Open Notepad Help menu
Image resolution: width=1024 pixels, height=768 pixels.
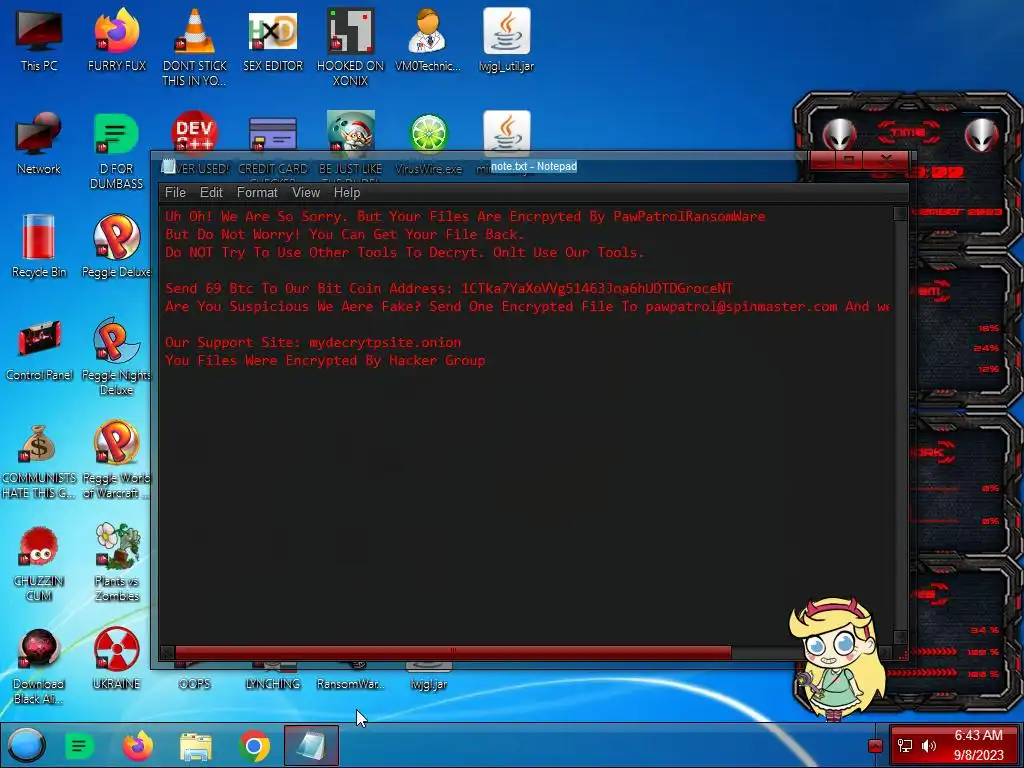click(x=347, y=193)
